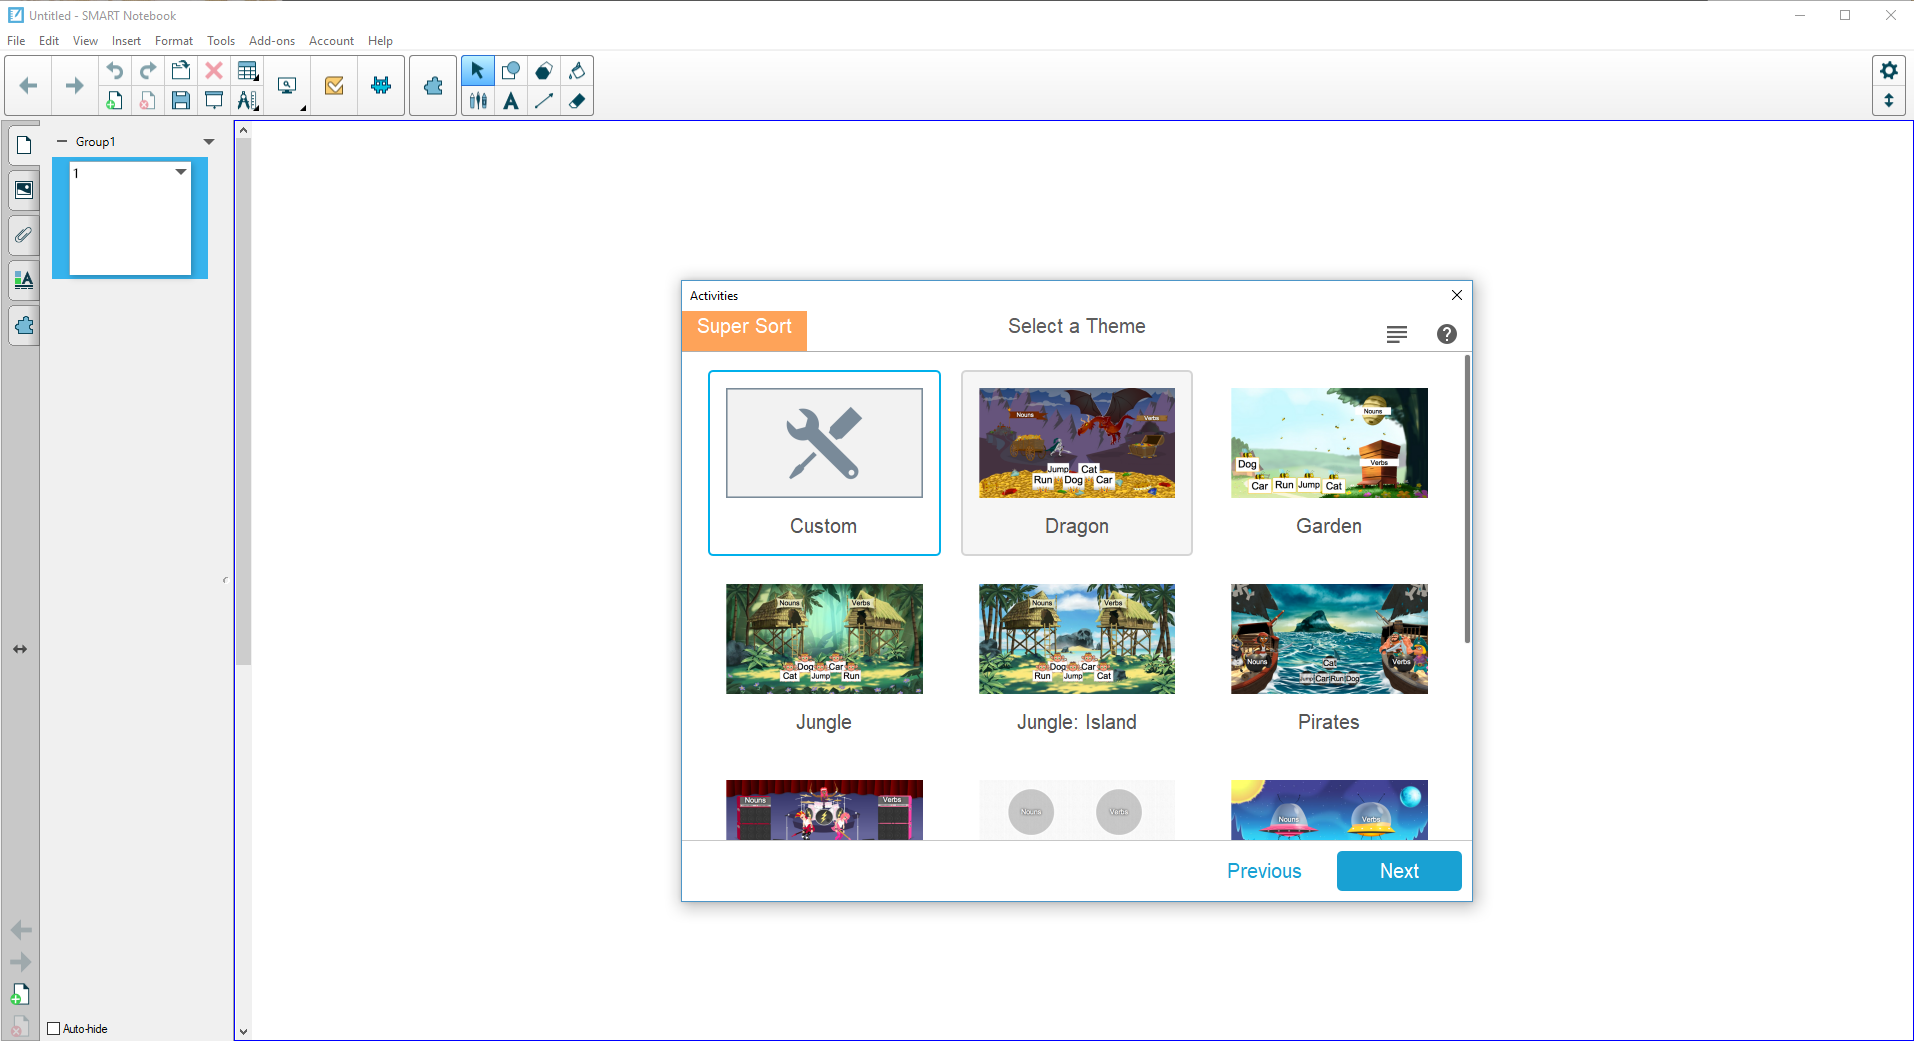Select the Eraser tool

577,100
